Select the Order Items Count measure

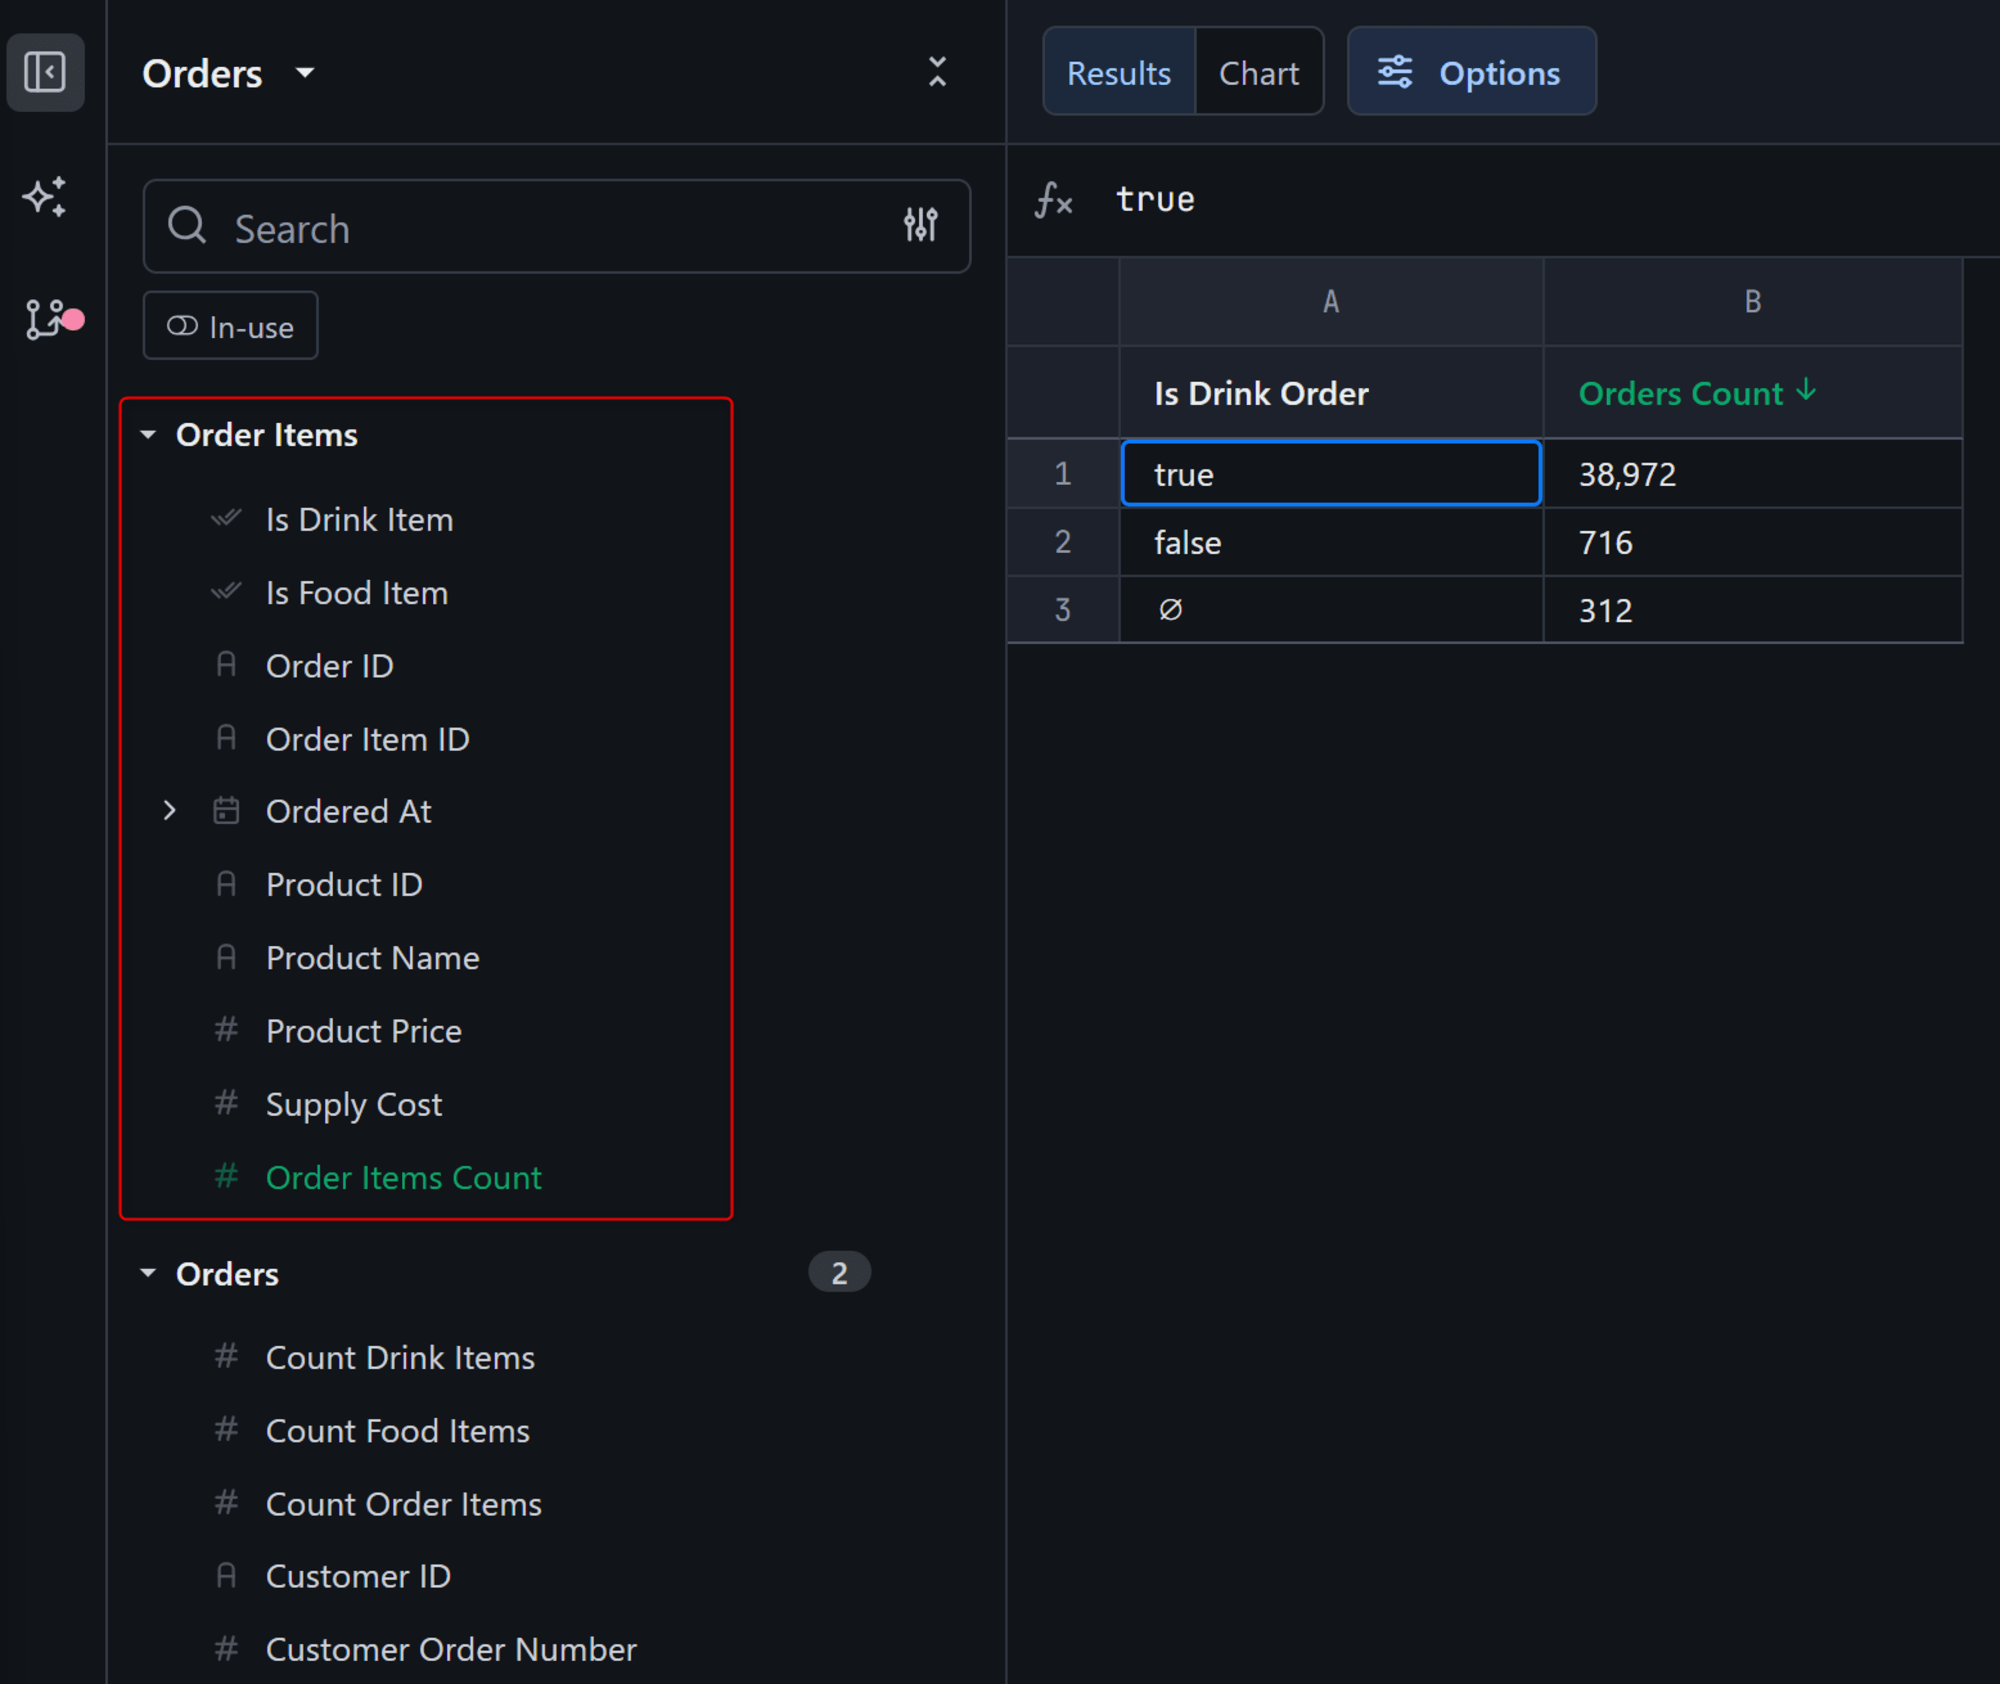coord(404,1177)
